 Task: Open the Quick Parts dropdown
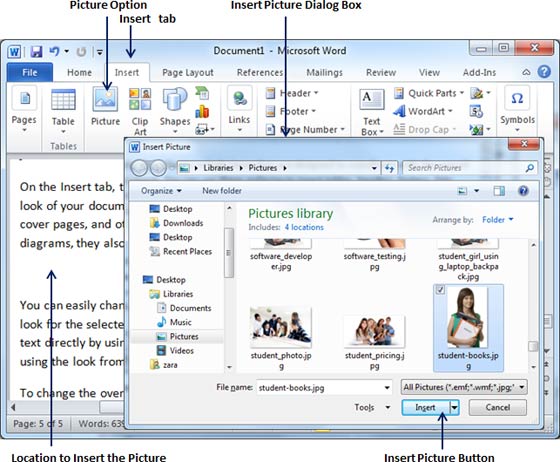(429, 93)
